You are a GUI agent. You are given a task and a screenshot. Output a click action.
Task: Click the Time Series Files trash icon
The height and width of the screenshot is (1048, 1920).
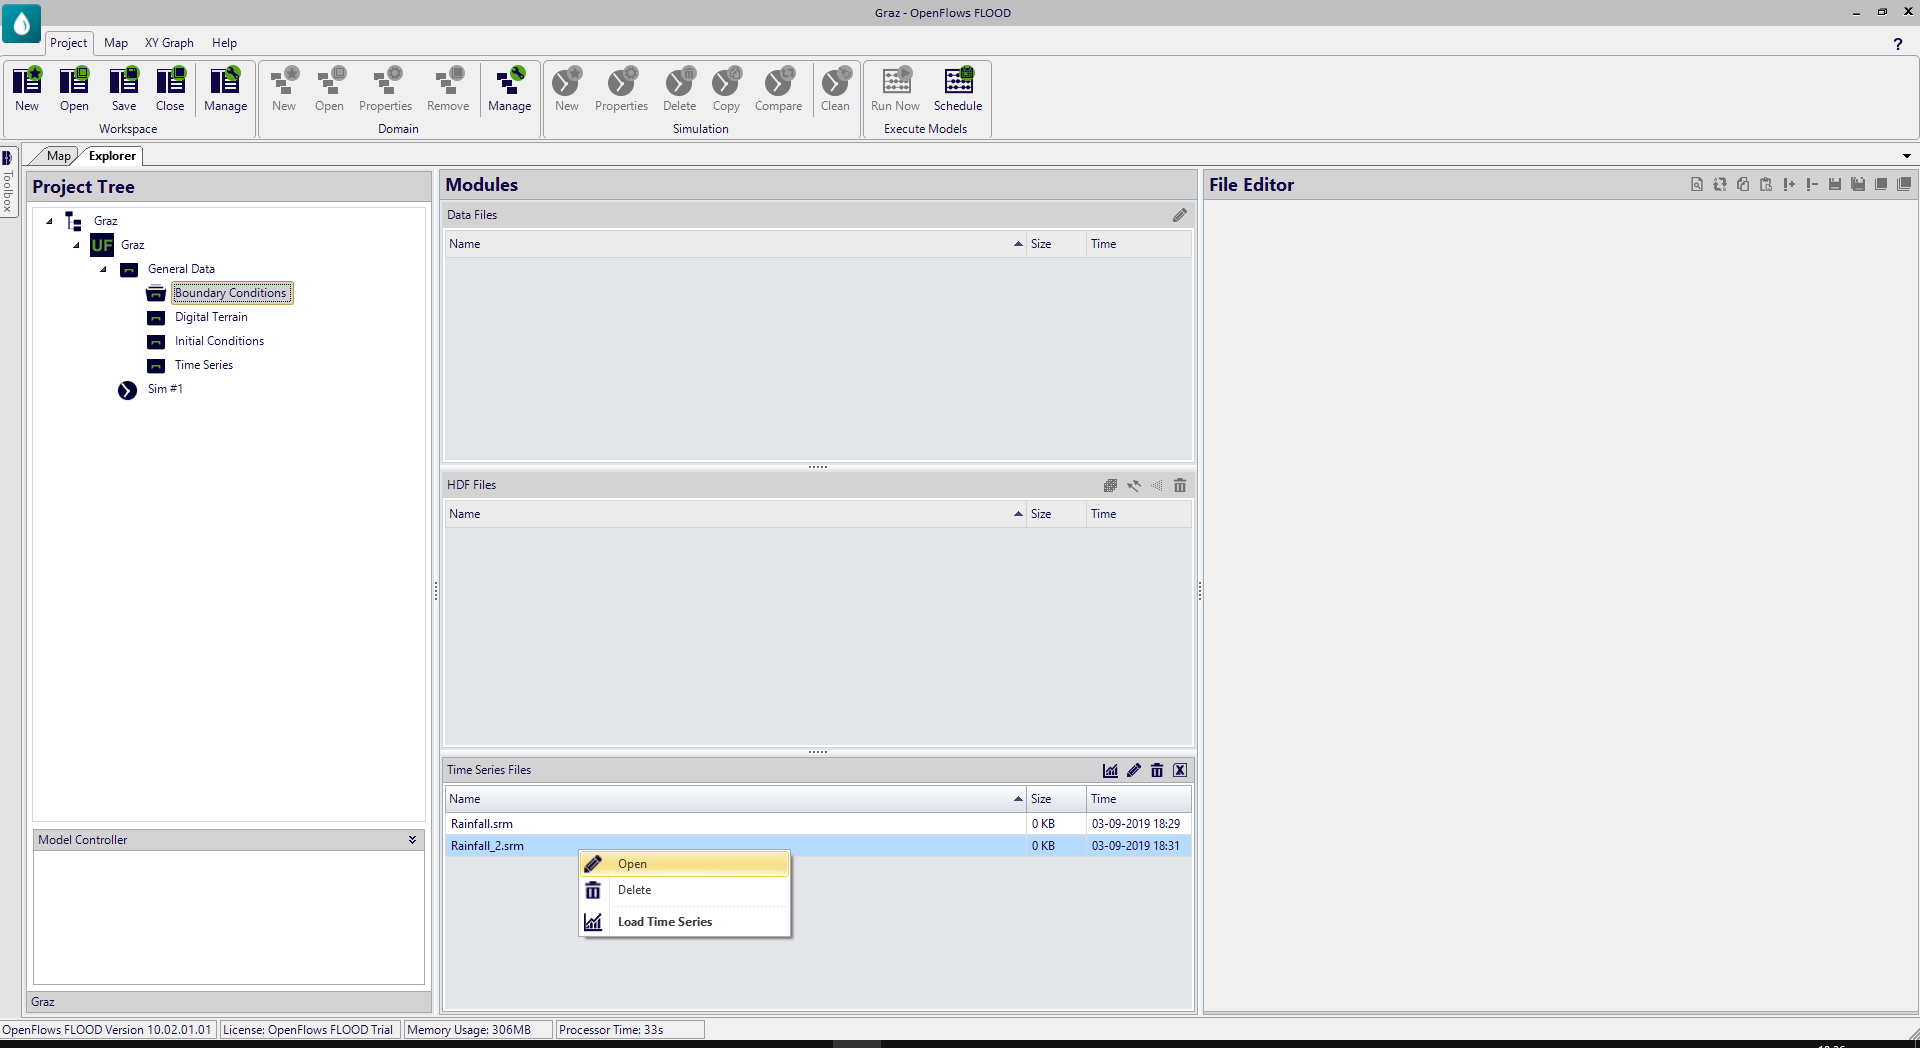click(1157, 770)
